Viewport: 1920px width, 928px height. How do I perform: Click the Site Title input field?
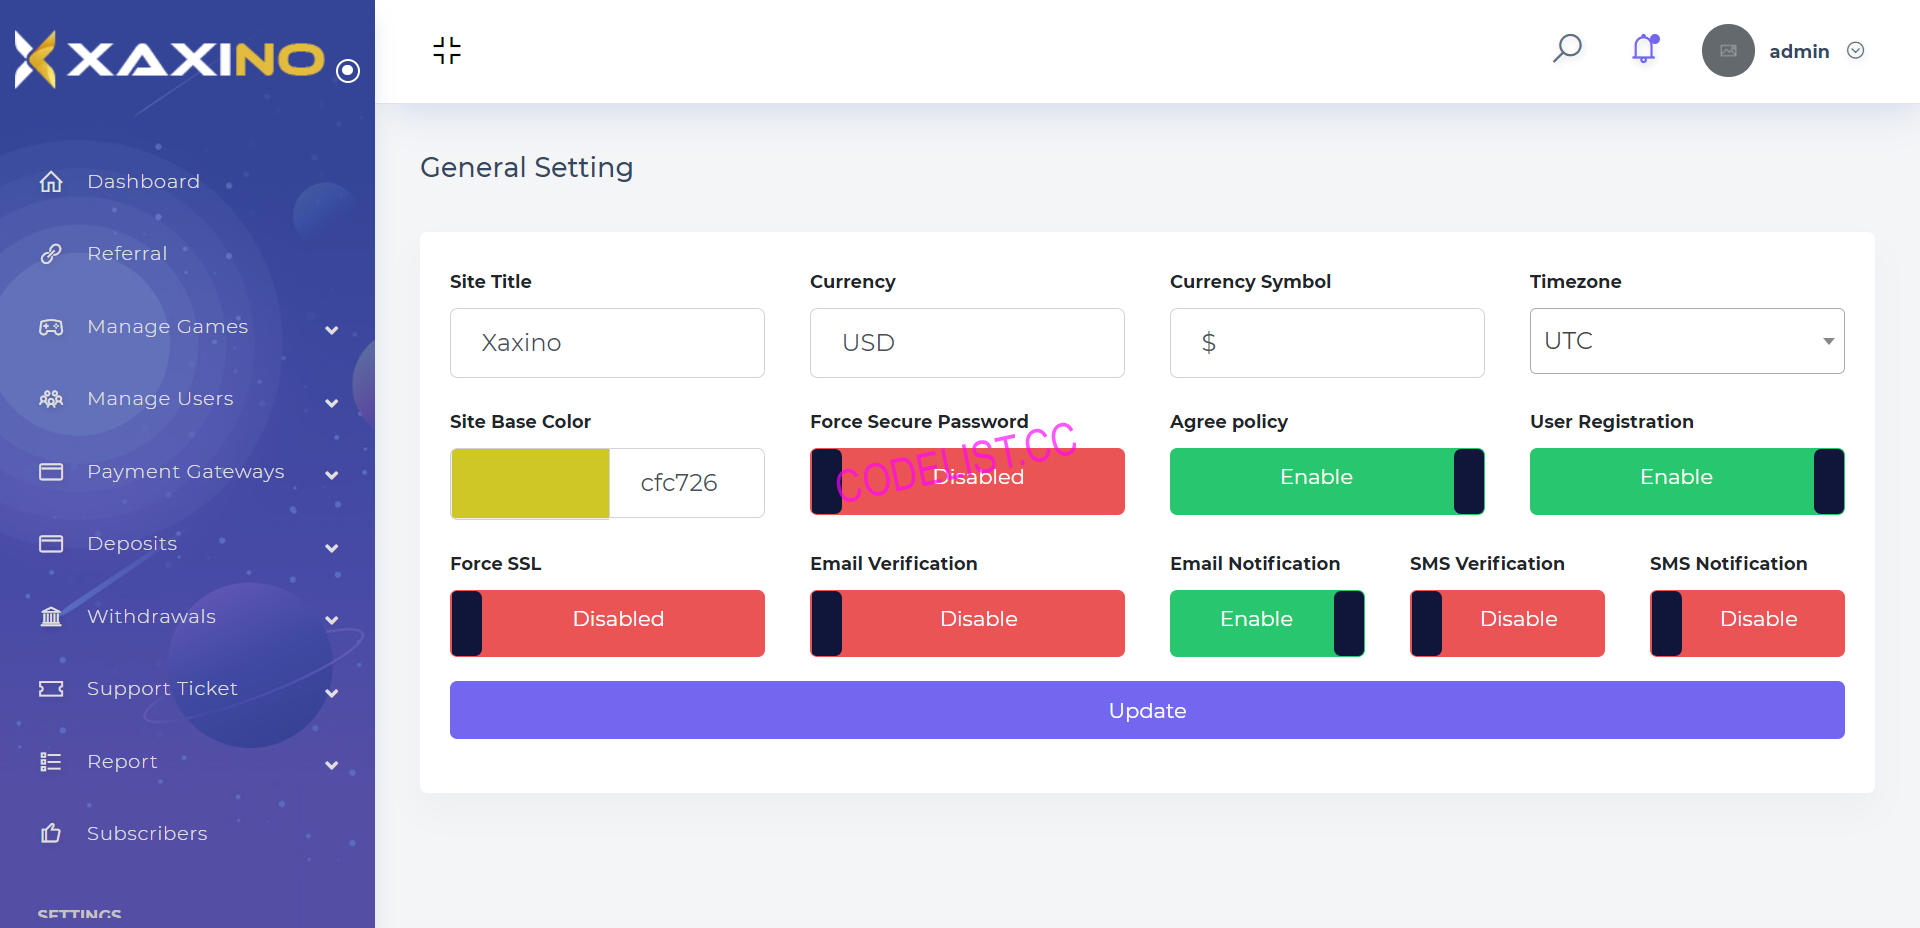[607, 343]
